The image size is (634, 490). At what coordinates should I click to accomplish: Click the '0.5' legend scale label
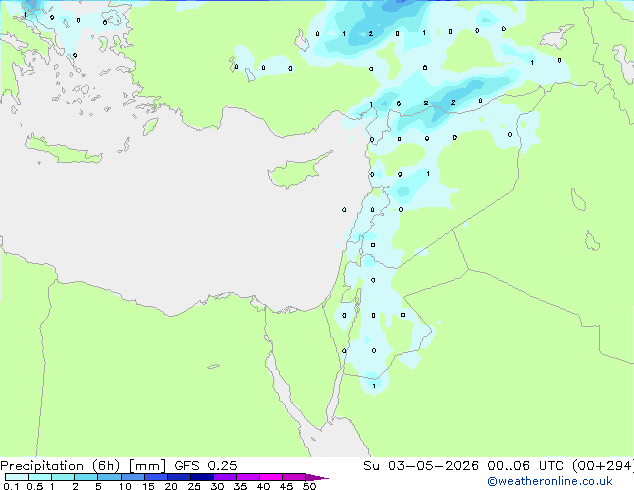tap(34, 486)
